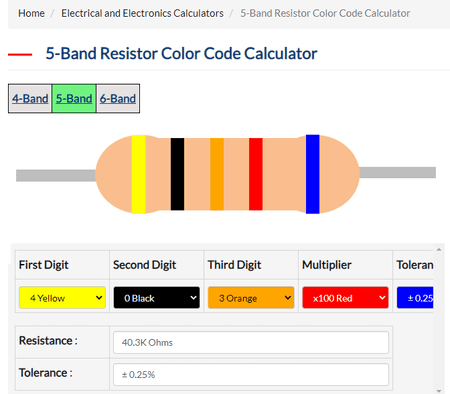Open the Second Digit Black dropdown

point(157,297)
